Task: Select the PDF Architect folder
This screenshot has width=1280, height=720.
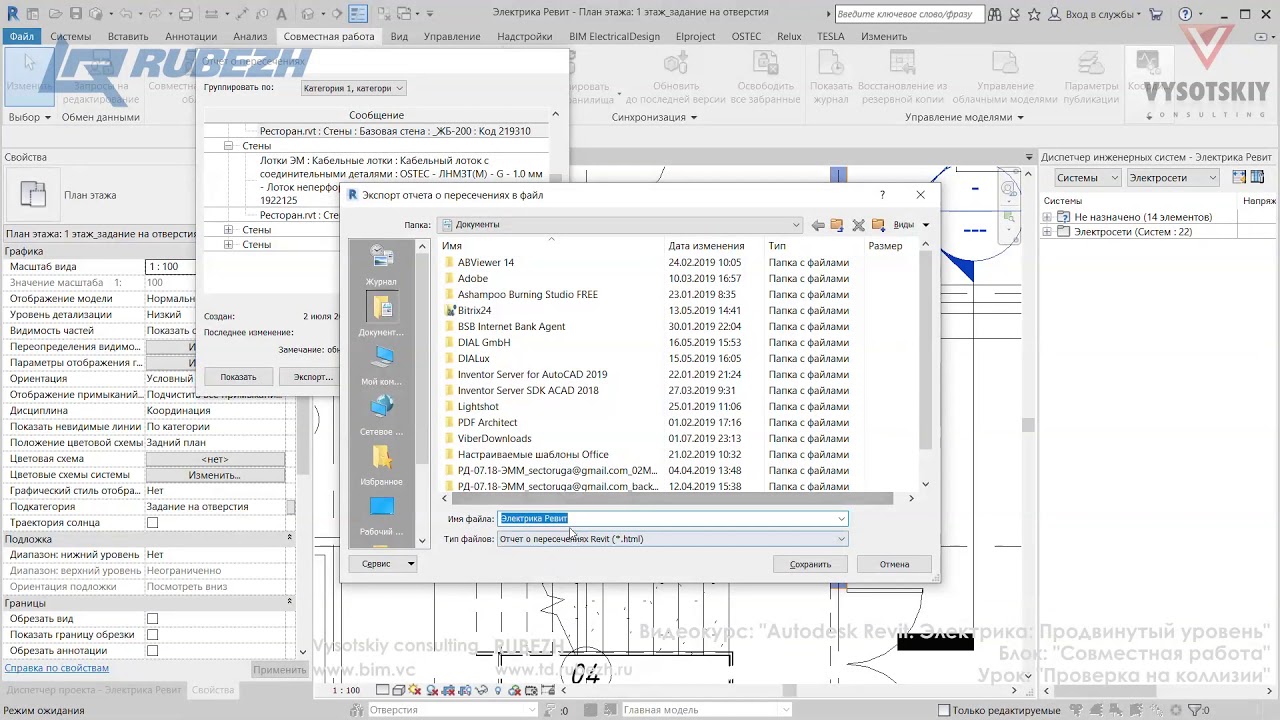Action: click(487, 423)
